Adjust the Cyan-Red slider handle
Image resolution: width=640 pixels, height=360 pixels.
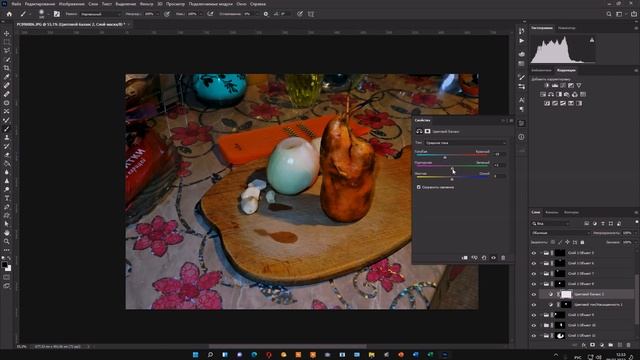[x=445, y=157]
